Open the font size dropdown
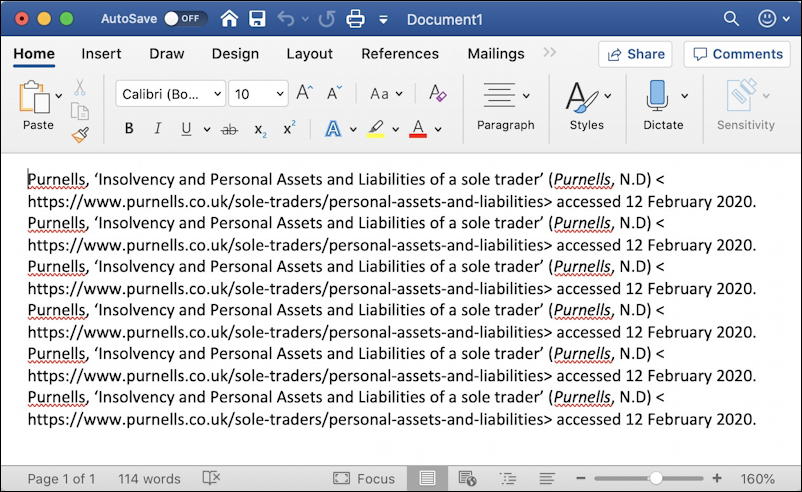802x492 pixels. [258, 94]
